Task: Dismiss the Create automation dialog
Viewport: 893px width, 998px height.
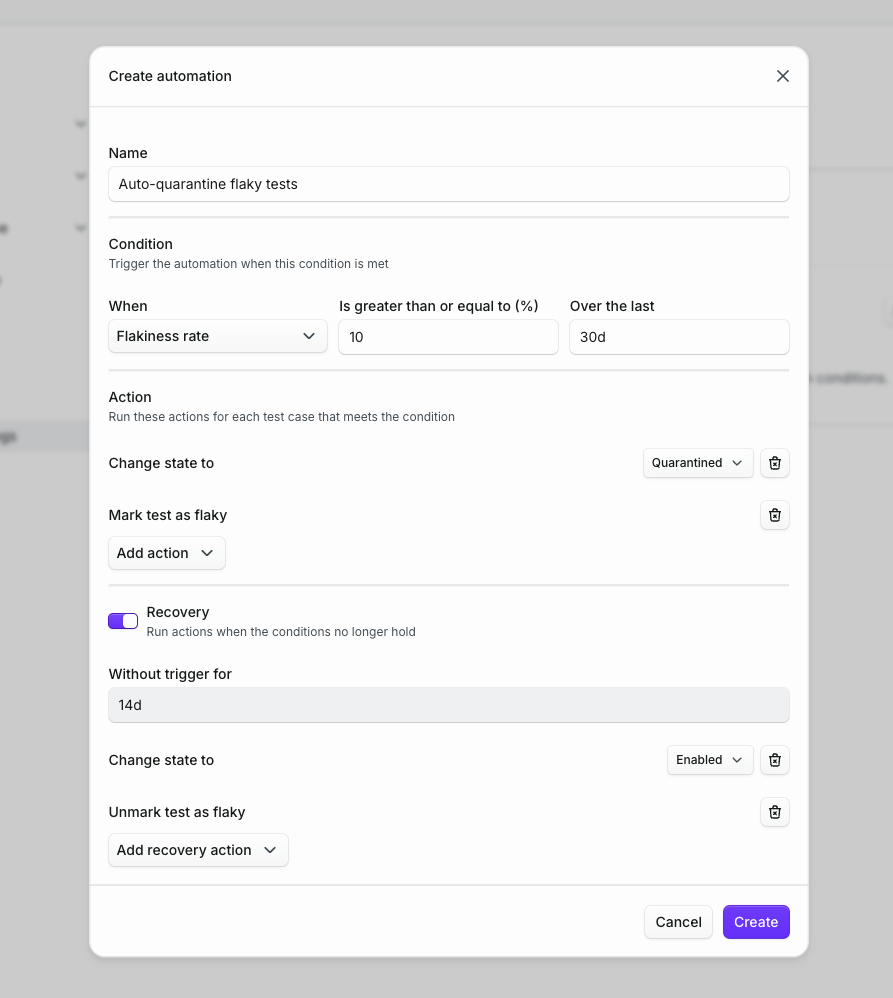Action: [x=783, y=76]
